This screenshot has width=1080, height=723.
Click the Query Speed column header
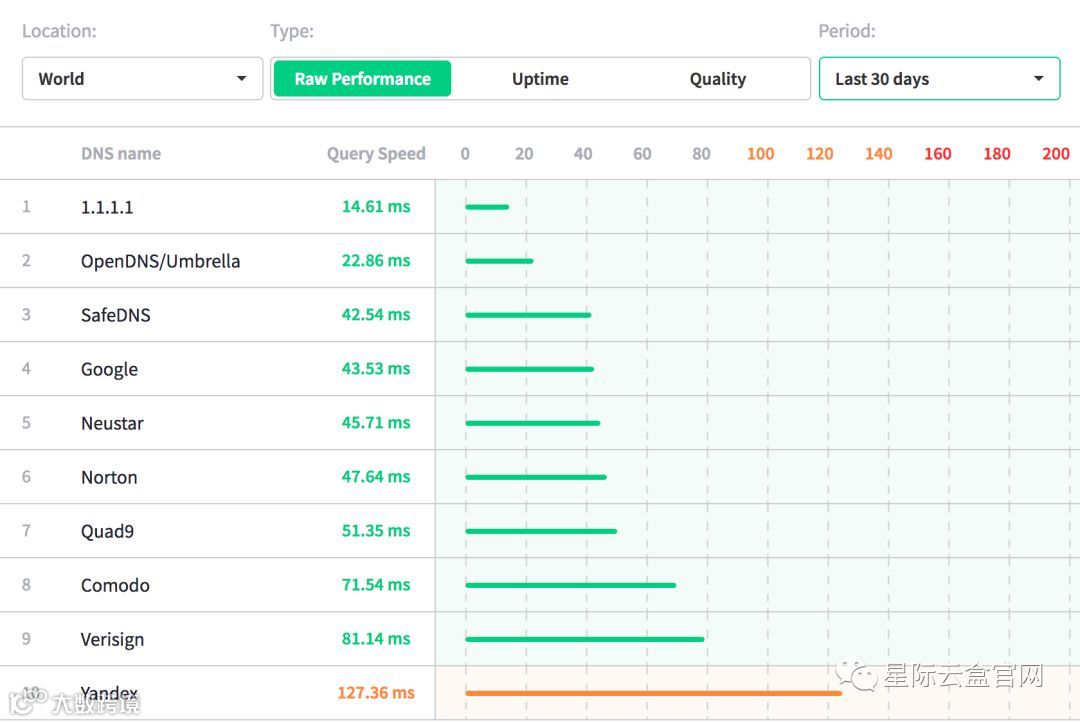376,154
